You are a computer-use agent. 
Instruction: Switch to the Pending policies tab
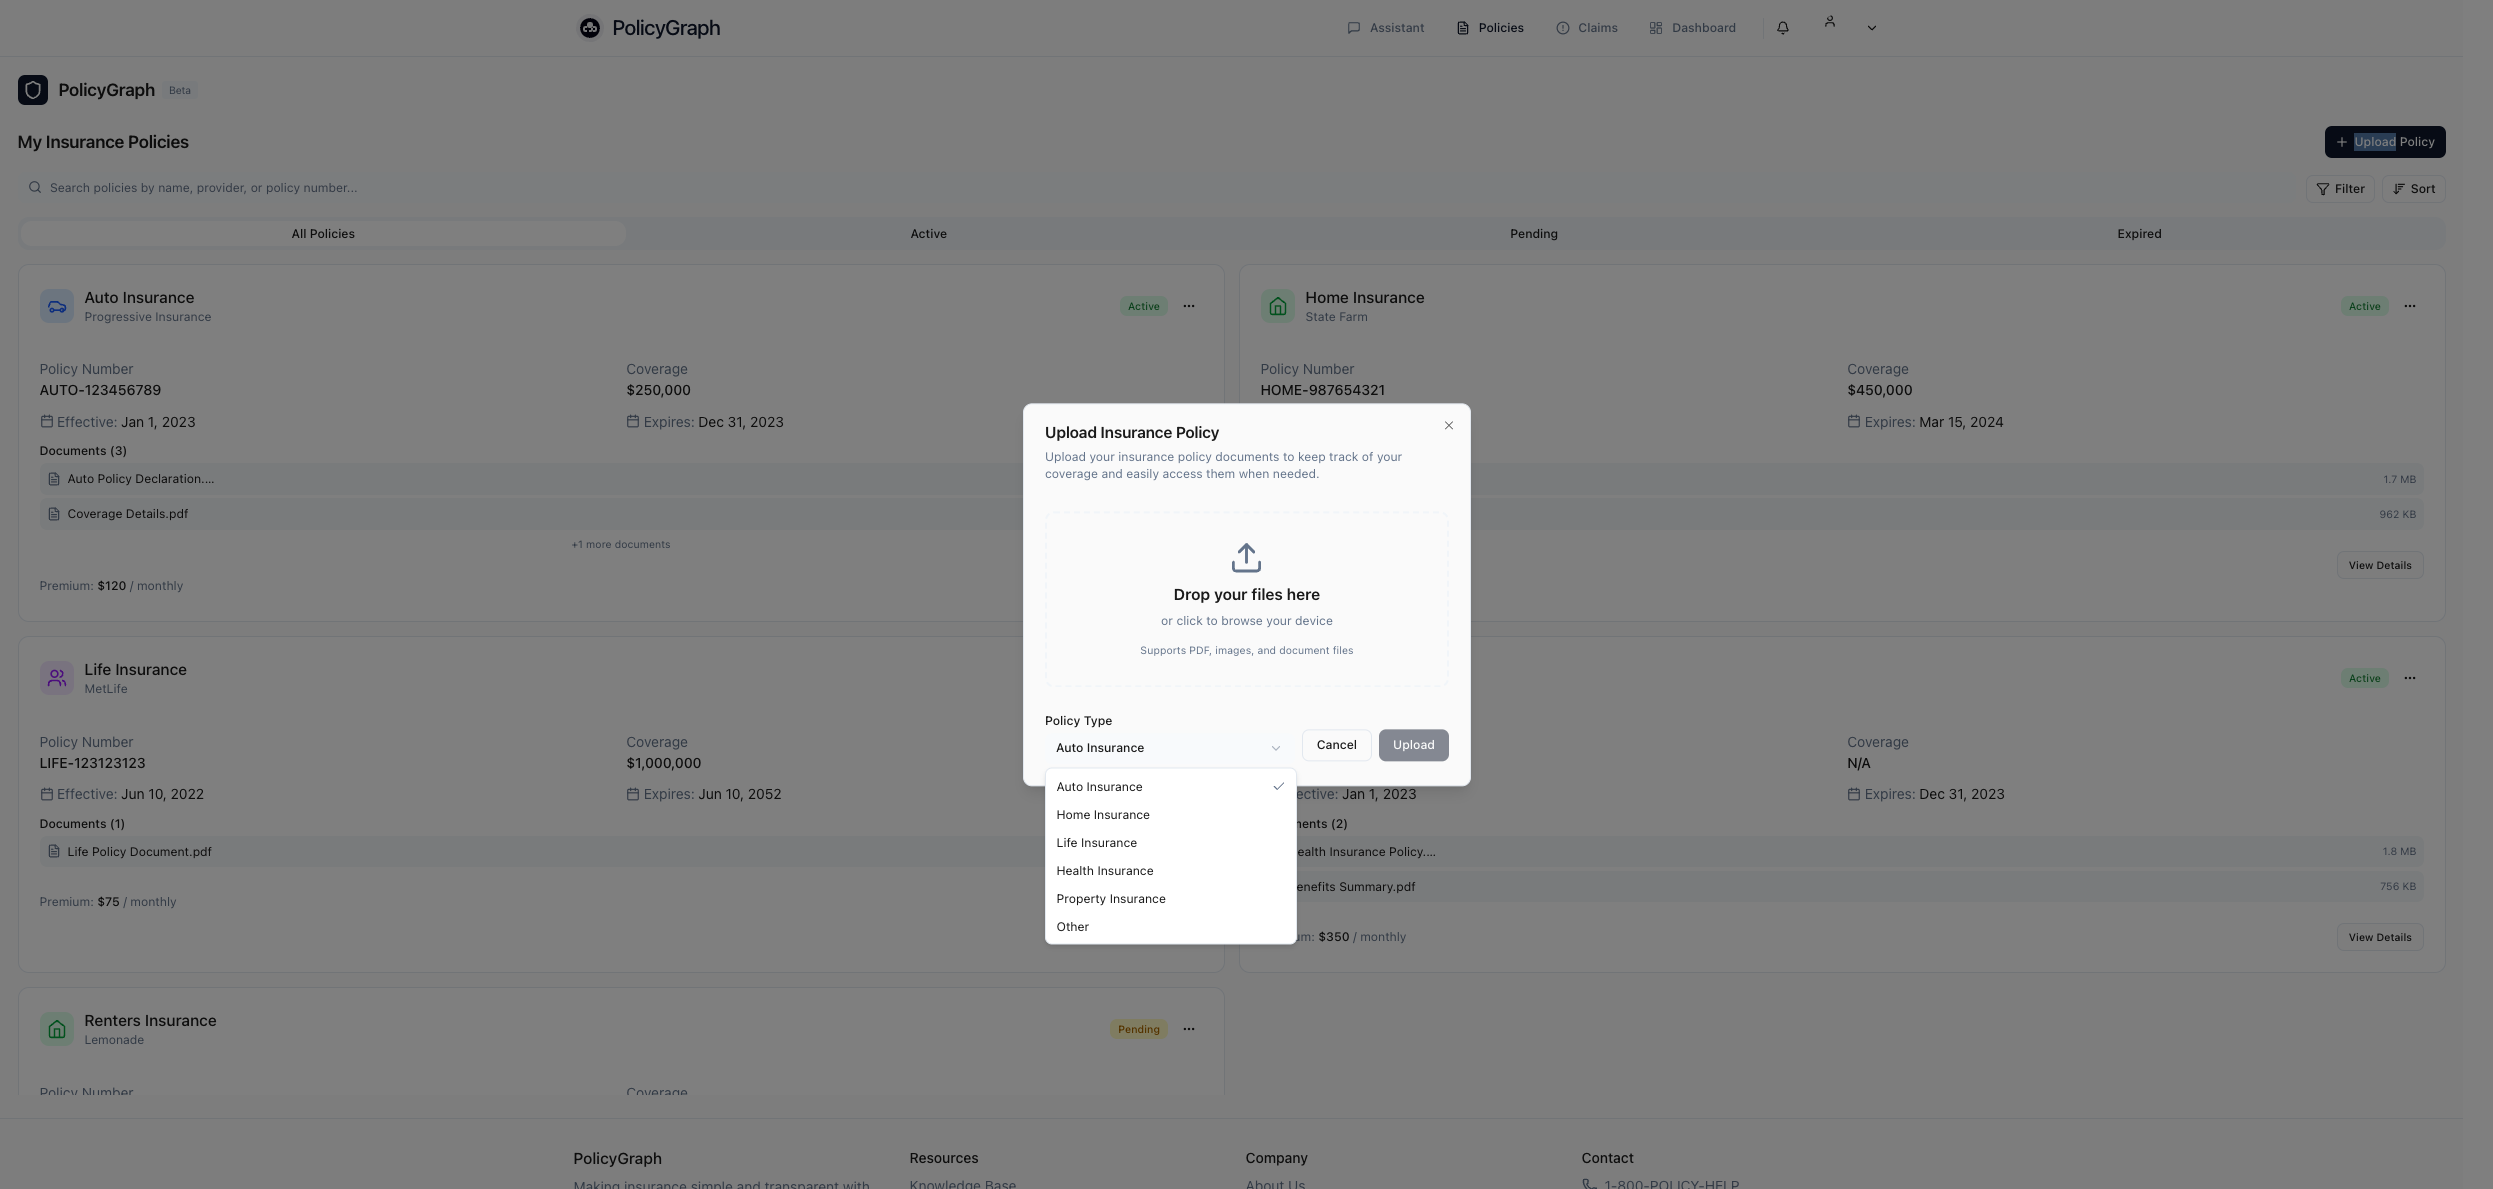[1533, 234]
